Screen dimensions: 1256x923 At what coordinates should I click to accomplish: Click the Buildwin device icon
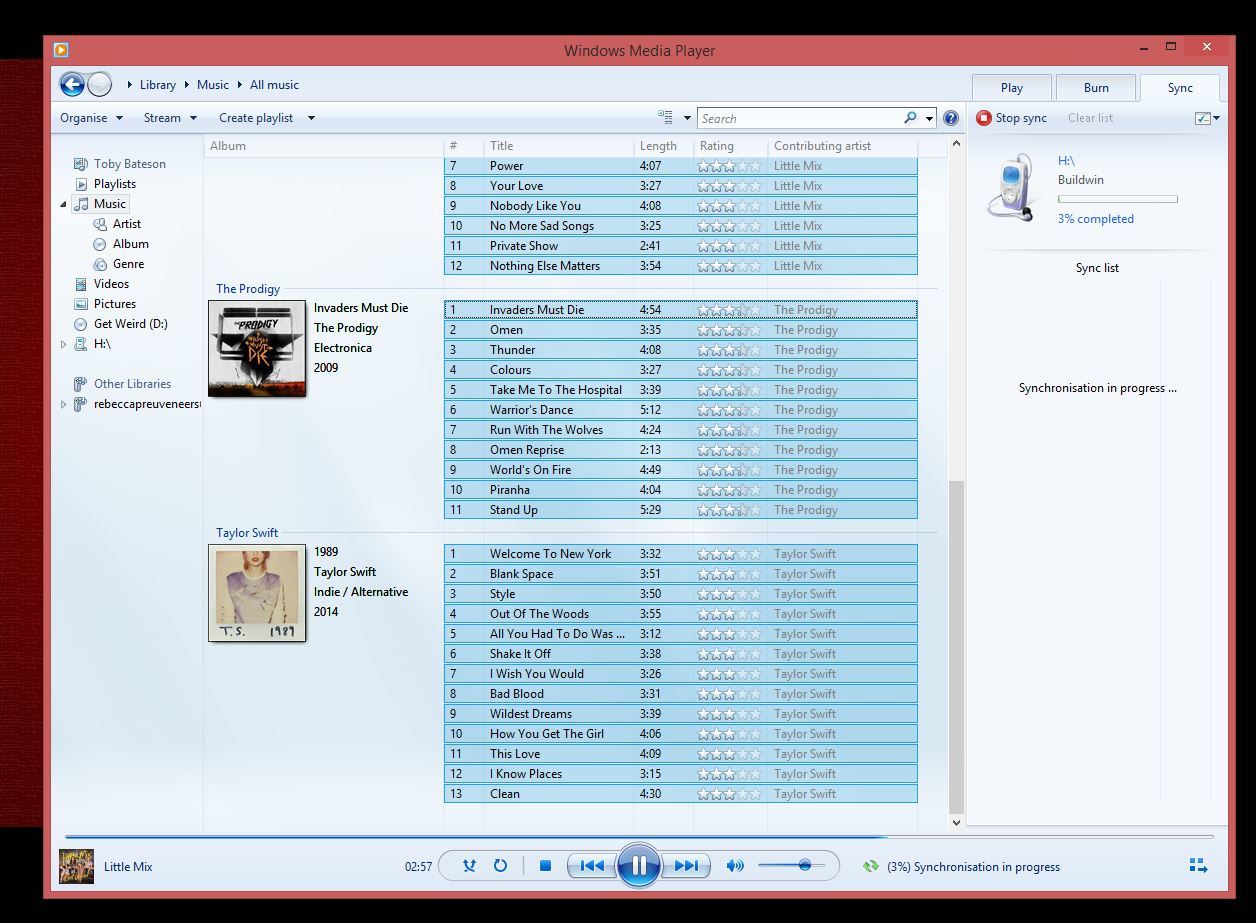pos(1010,187)
